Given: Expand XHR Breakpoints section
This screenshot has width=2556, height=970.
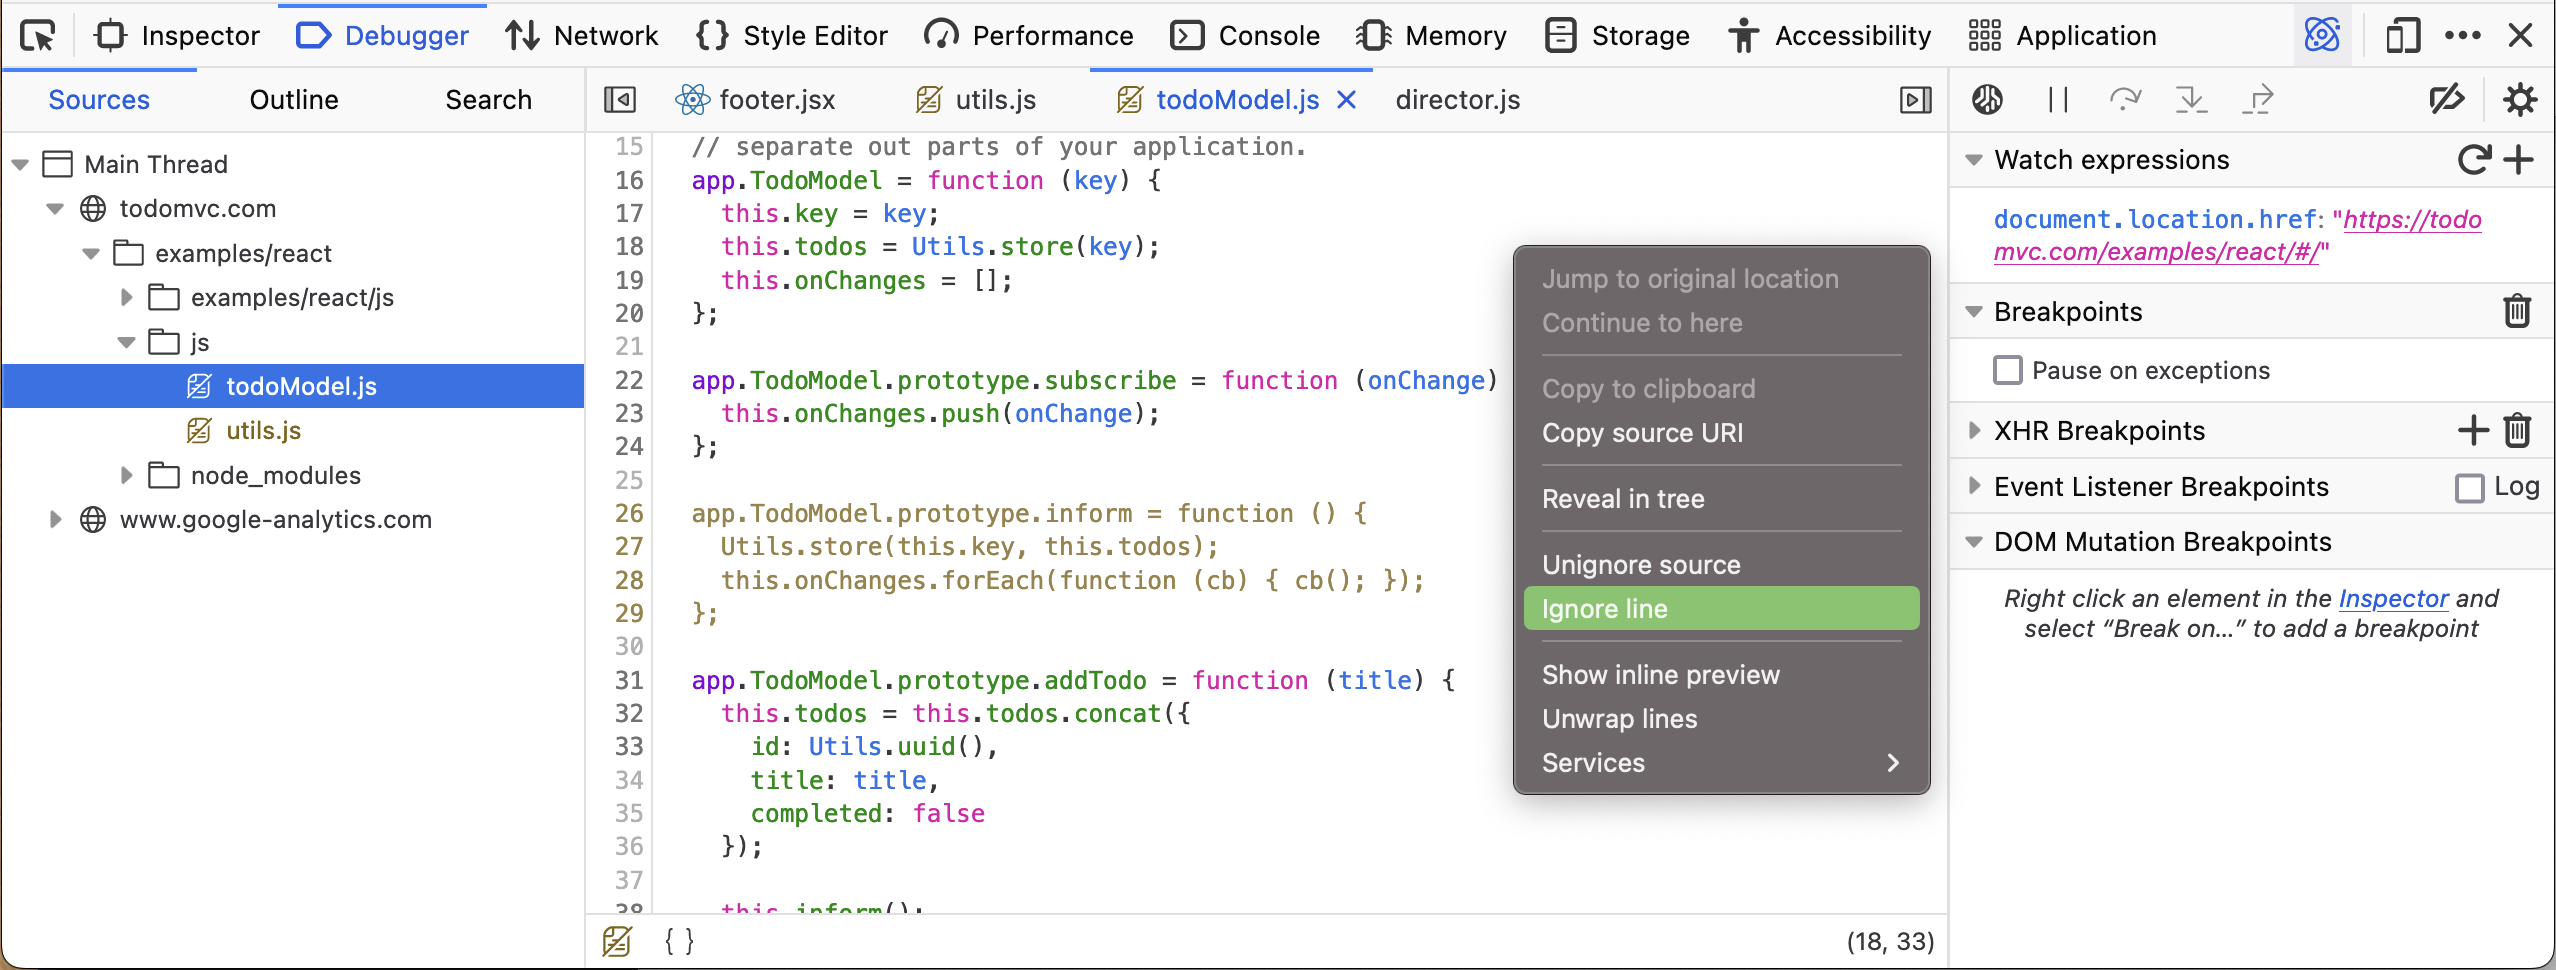Looking at the screenshot, I should pos(1974,431).
